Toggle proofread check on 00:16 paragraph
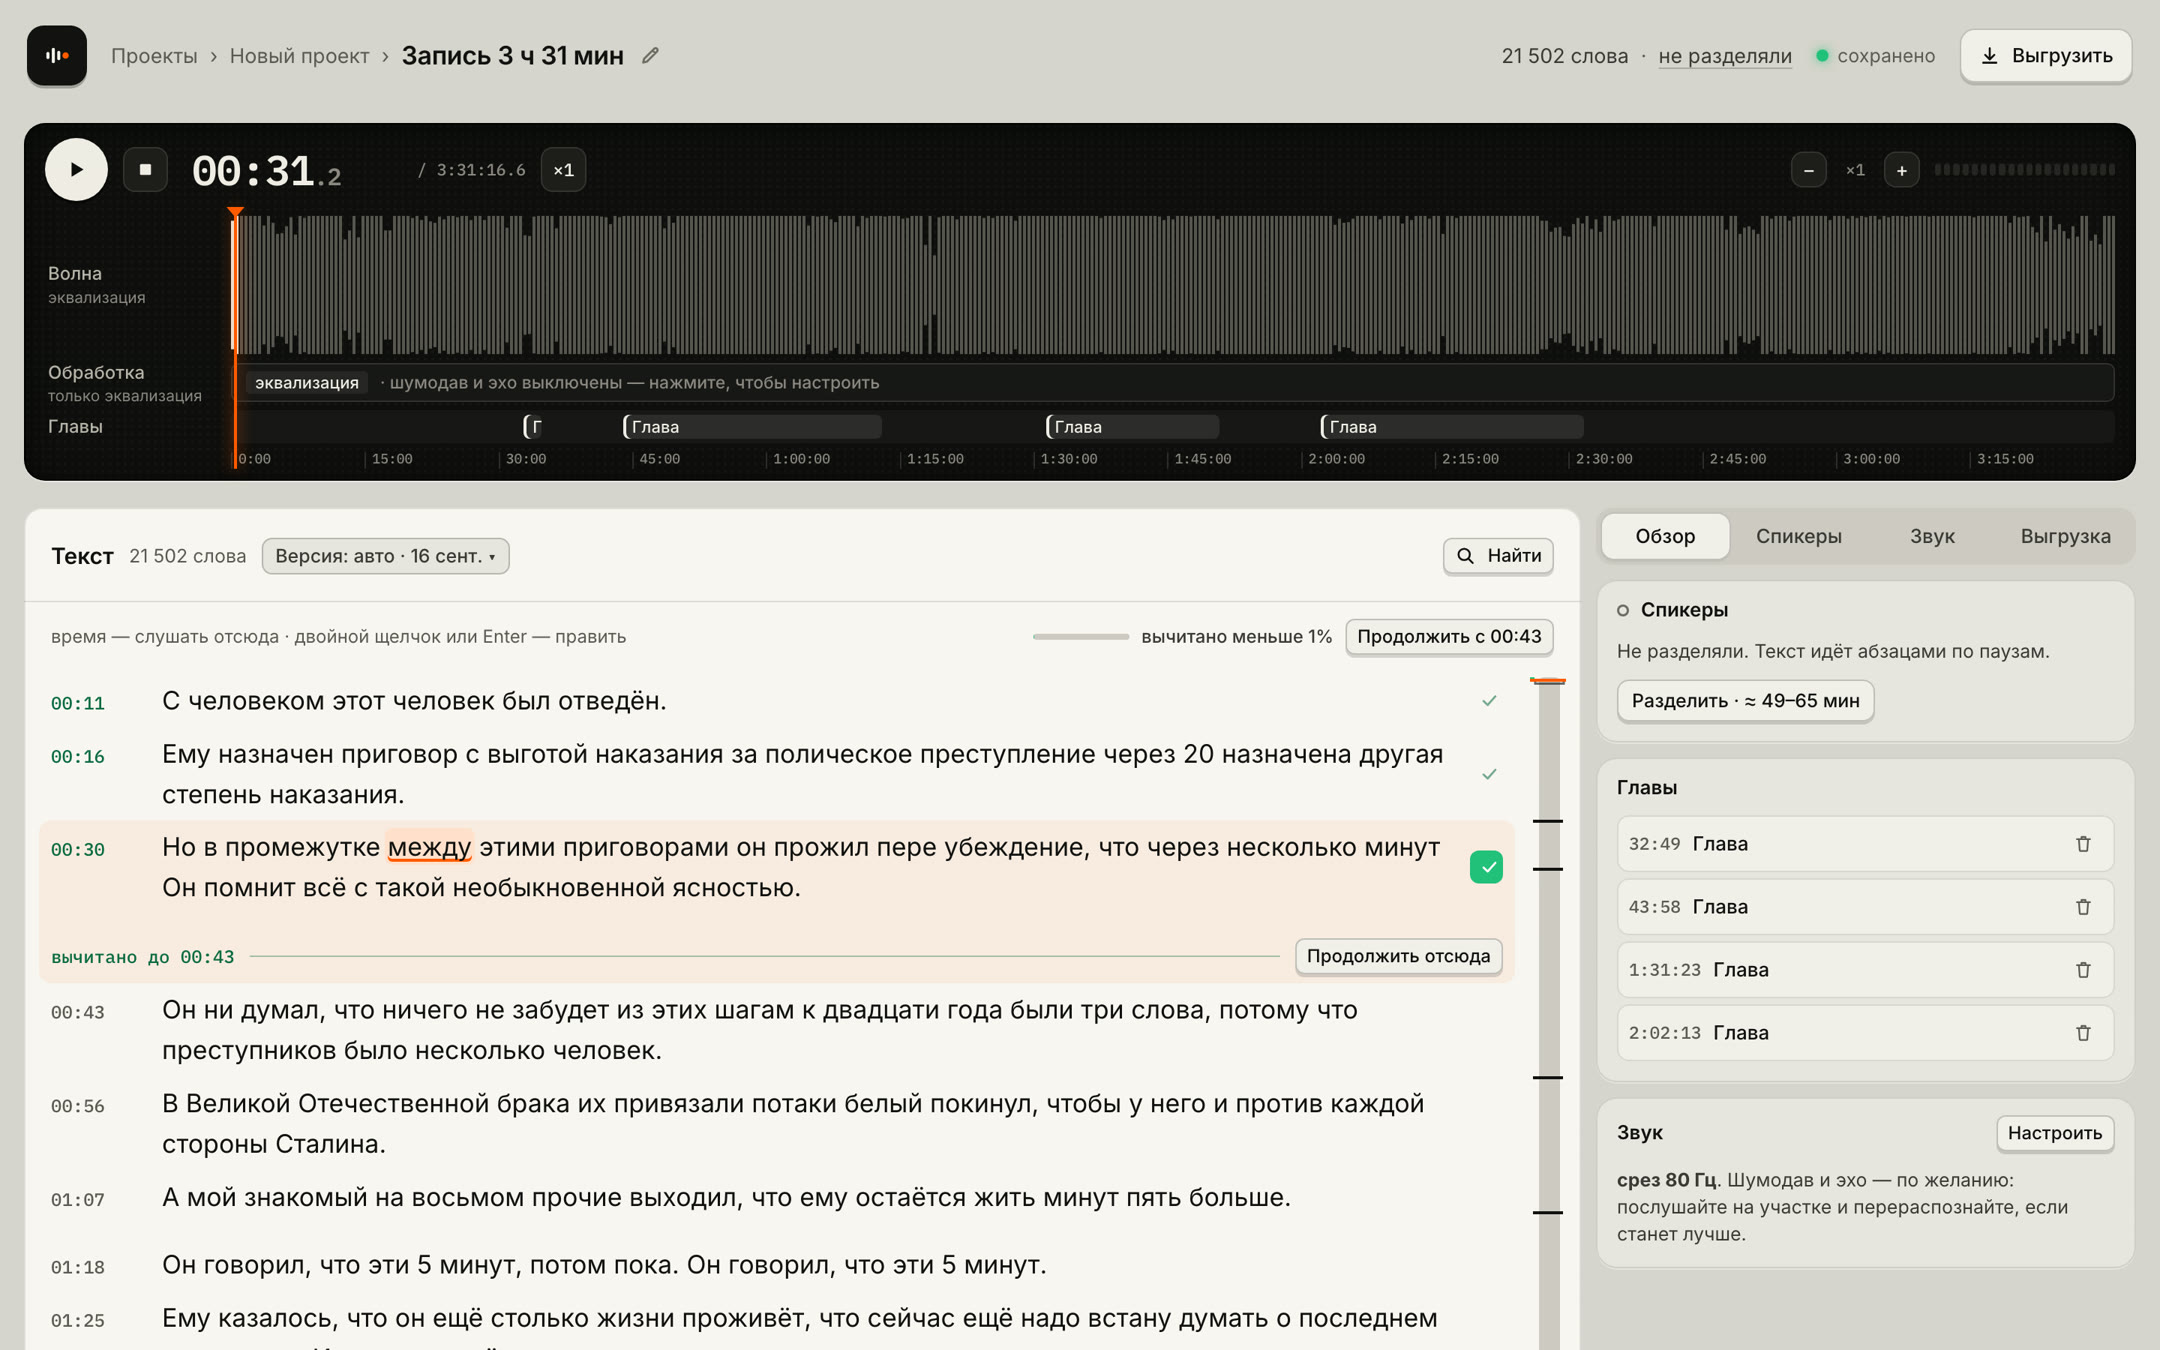 tap(1489, 774)
